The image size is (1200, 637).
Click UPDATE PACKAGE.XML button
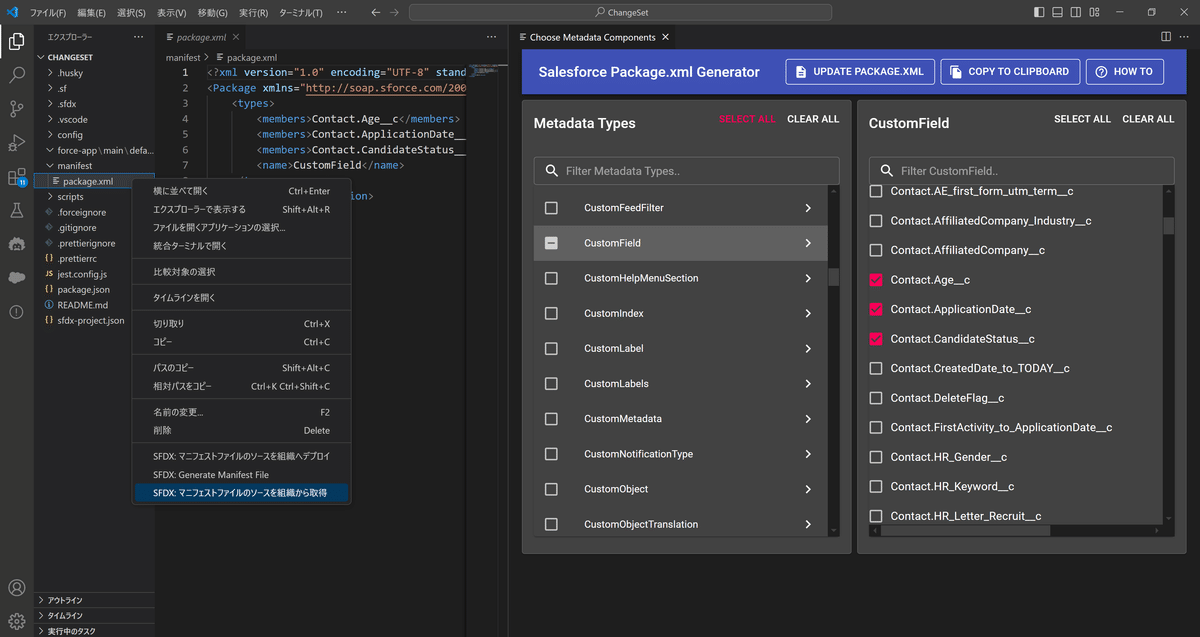point(860,72)
